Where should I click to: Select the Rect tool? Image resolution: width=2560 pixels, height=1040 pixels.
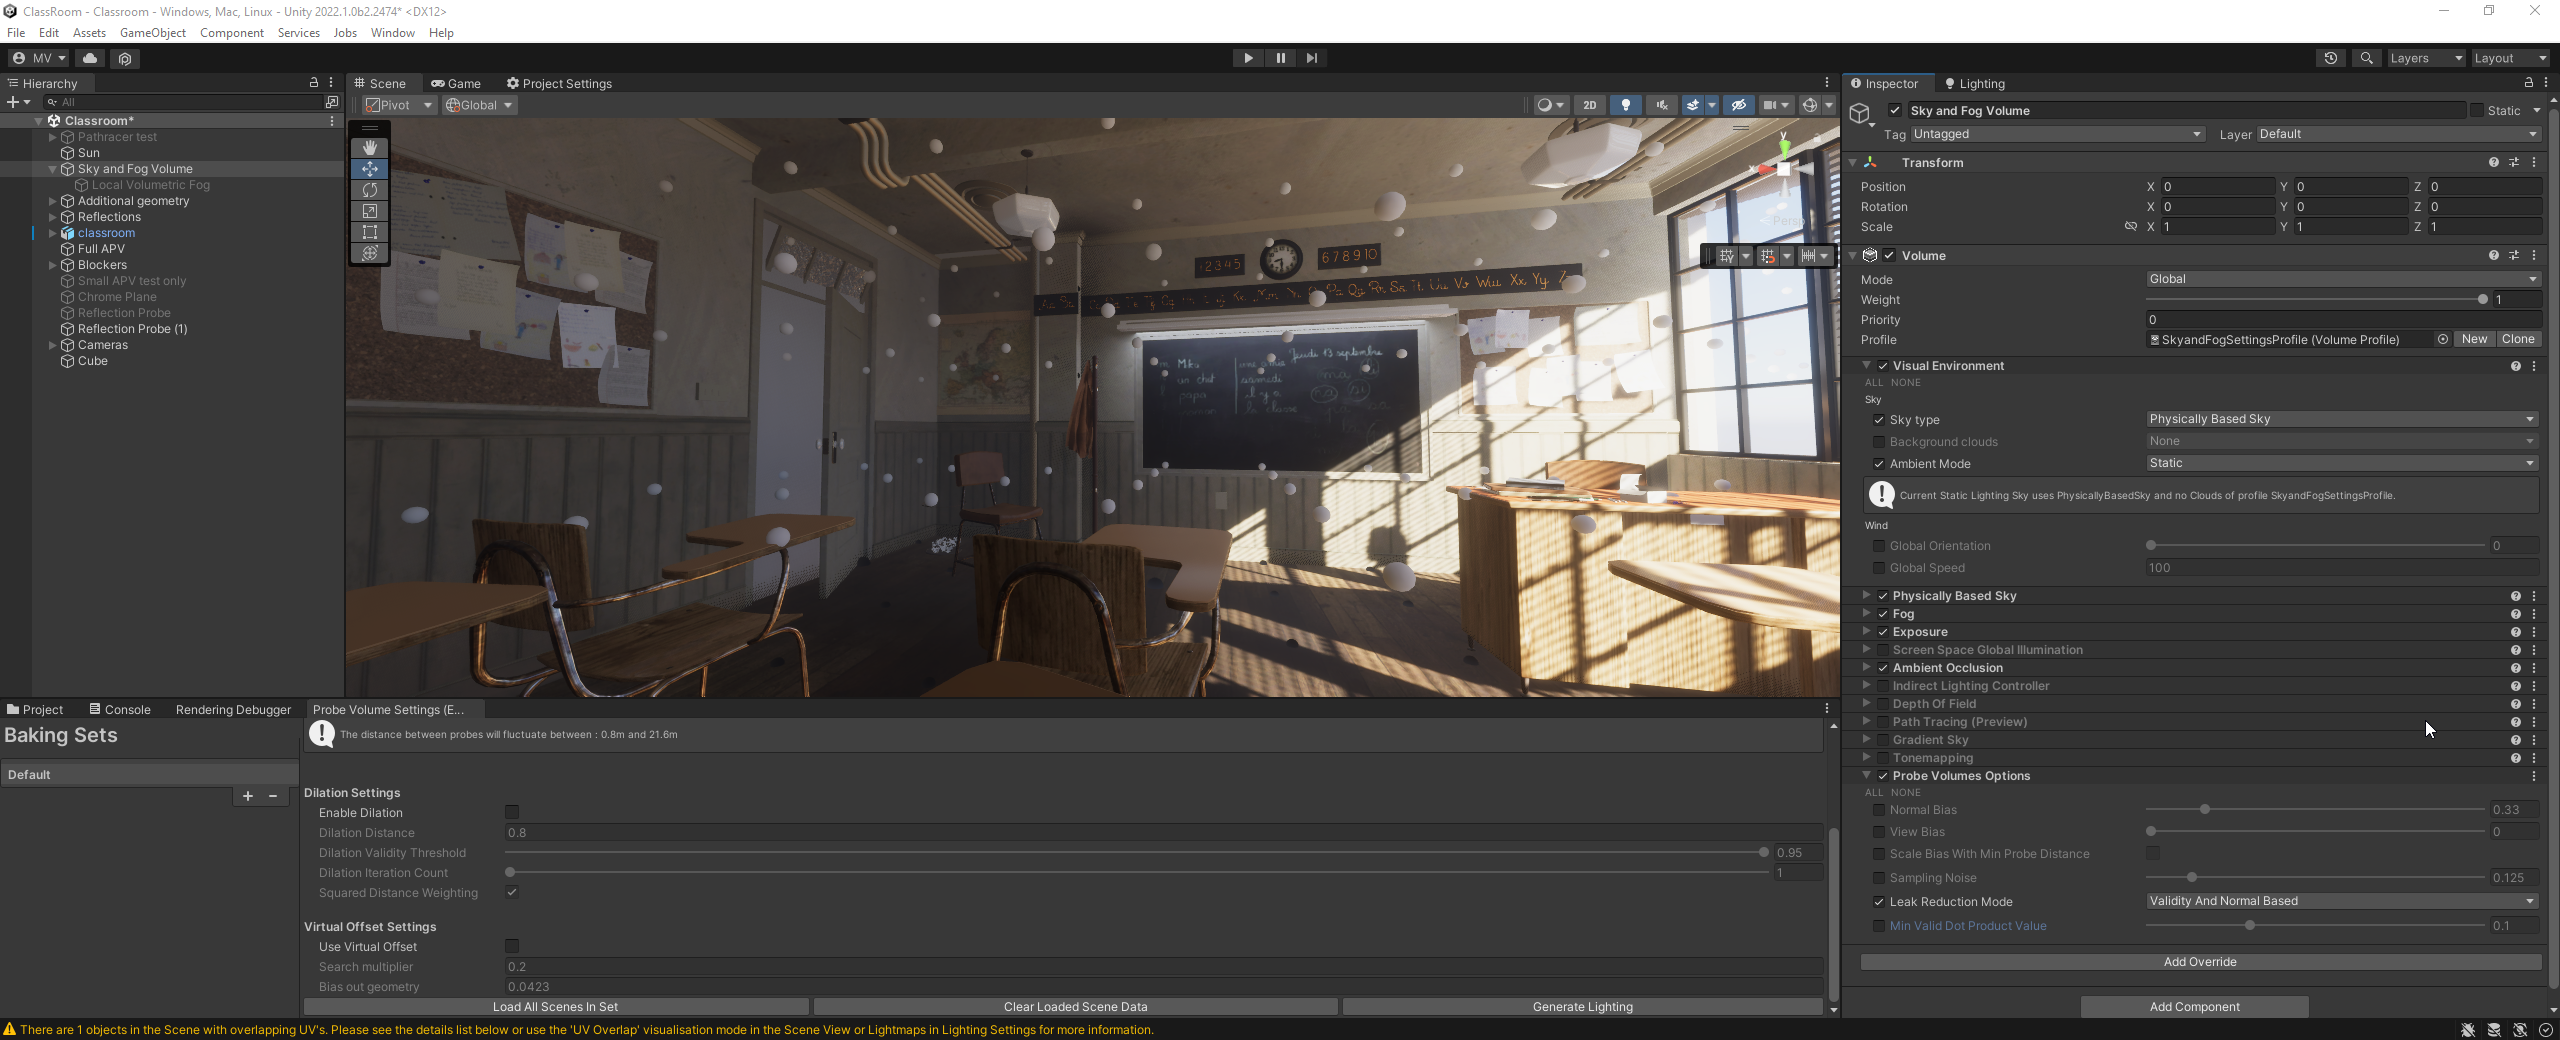370,231
